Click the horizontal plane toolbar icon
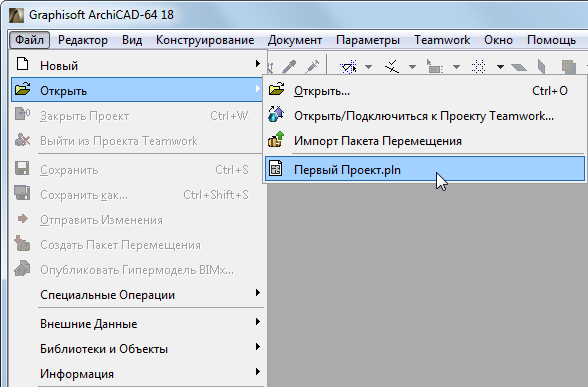The width and height of the screenshot is (588, 387). click(519, 68)
